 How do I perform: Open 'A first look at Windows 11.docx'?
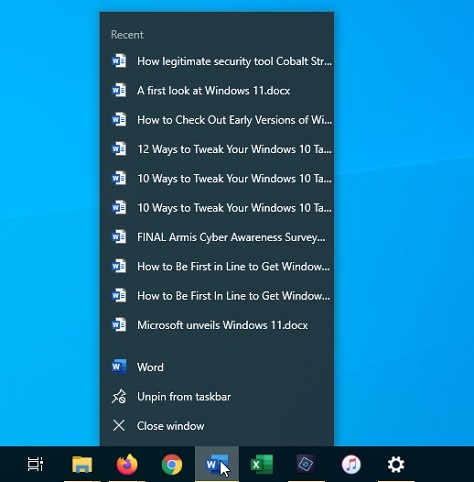point(217,91)
